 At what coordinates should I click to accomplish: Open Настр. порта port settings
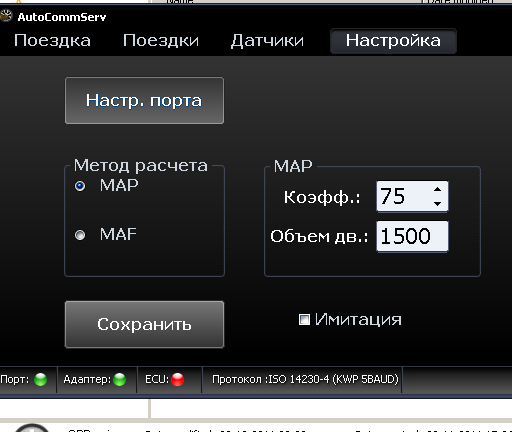[x=144, y=101]
